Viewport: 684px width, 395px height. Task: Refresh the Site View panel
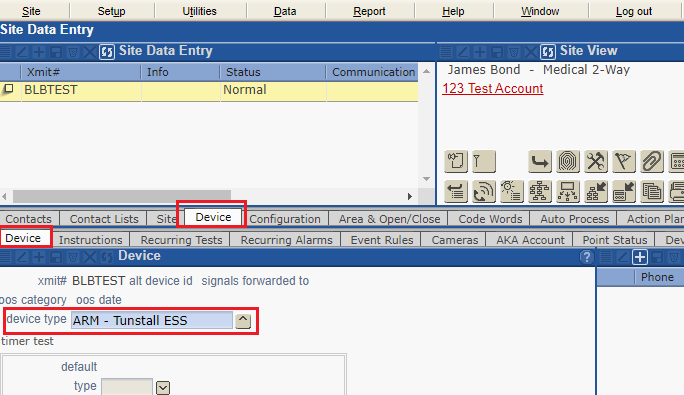548,52
